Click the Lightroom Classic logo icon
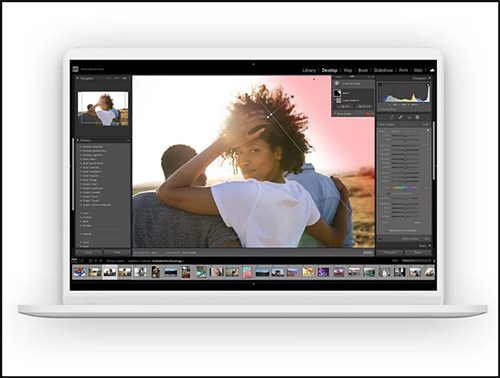The image size is (500, 378). (x=75, y=69)
